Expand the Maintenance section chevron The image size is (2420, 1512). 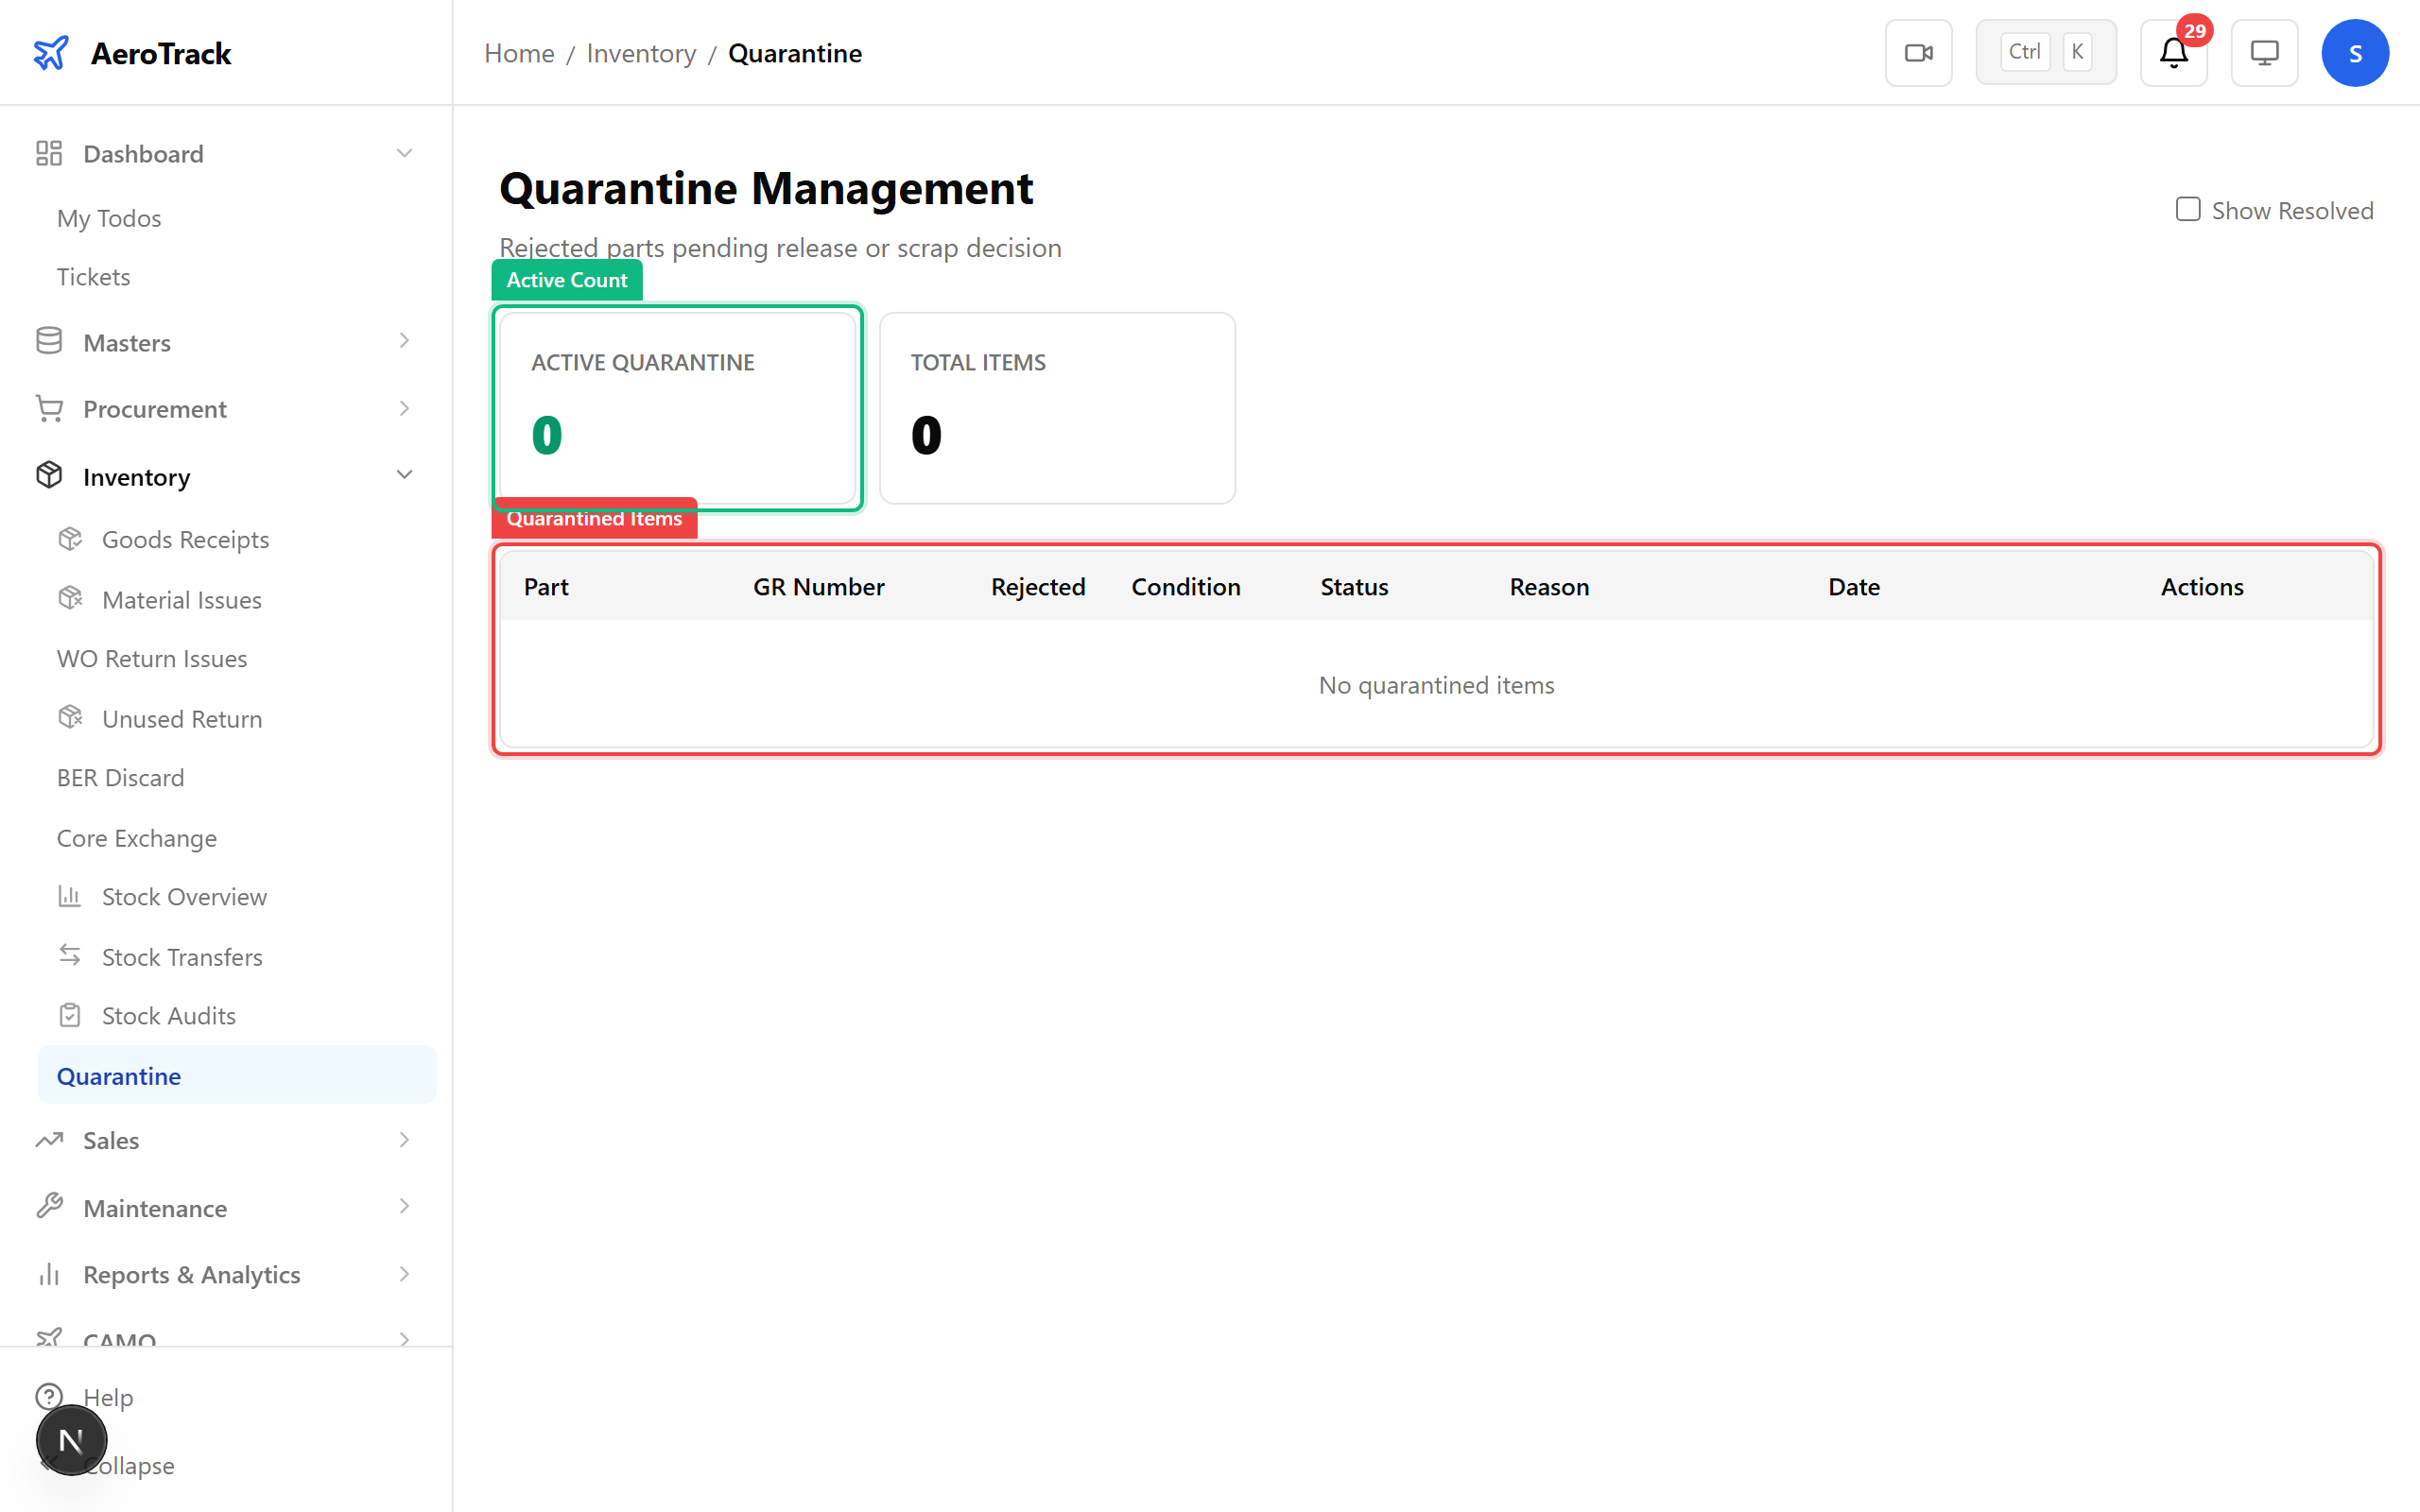404,1207
